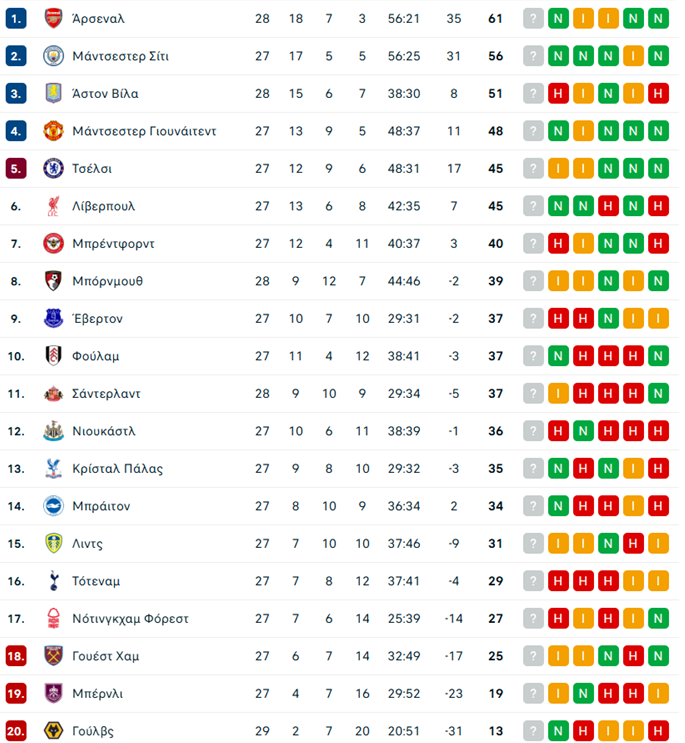Click the West Ham crest icon
The image size is (685, 743).
click(53, 656)
